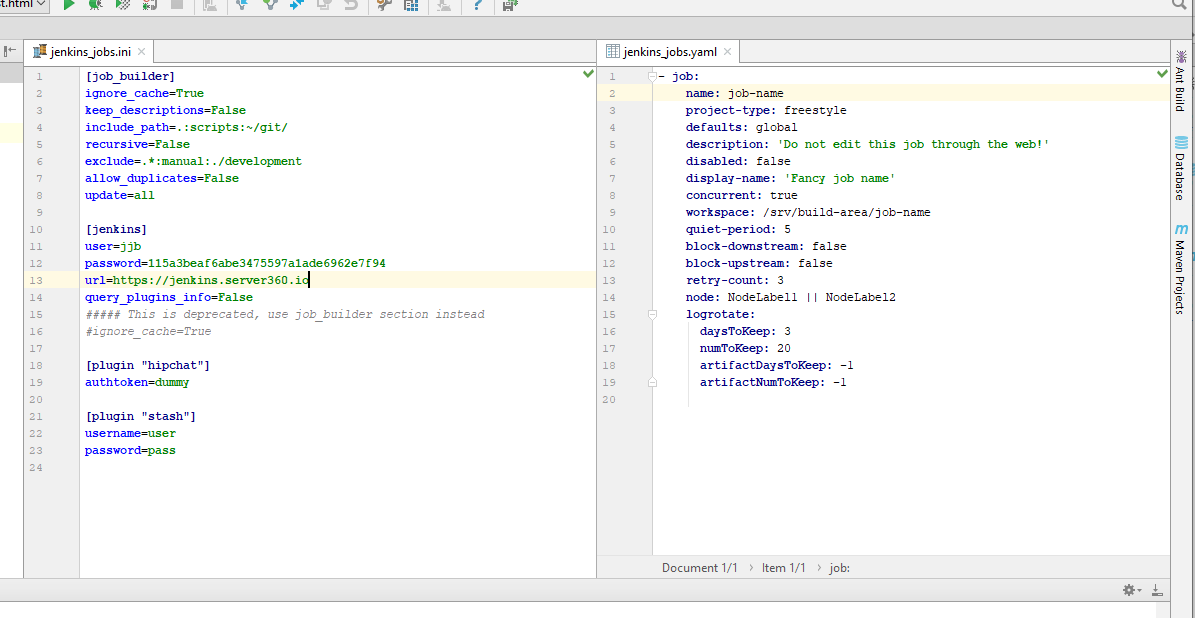The image size is (1195, 618).
Task: Collapse the logrotate: block fold marker
Action: pyautogui.click(x=651, y=314)
